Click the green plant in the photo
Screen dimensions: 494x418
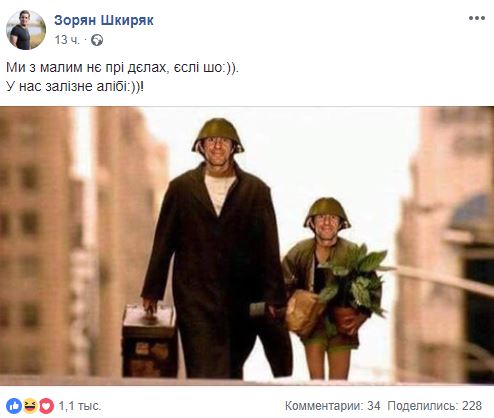(x=354, y=279)
